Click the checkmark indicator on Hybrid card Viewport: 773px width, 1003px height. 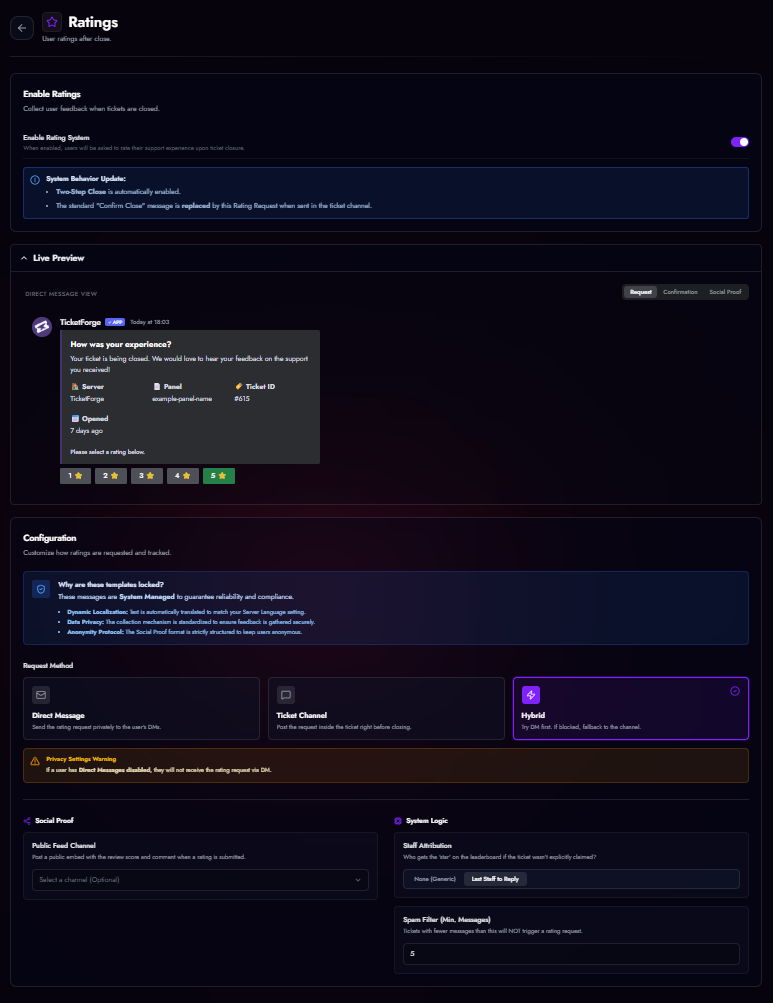click(x=735, y=691)
